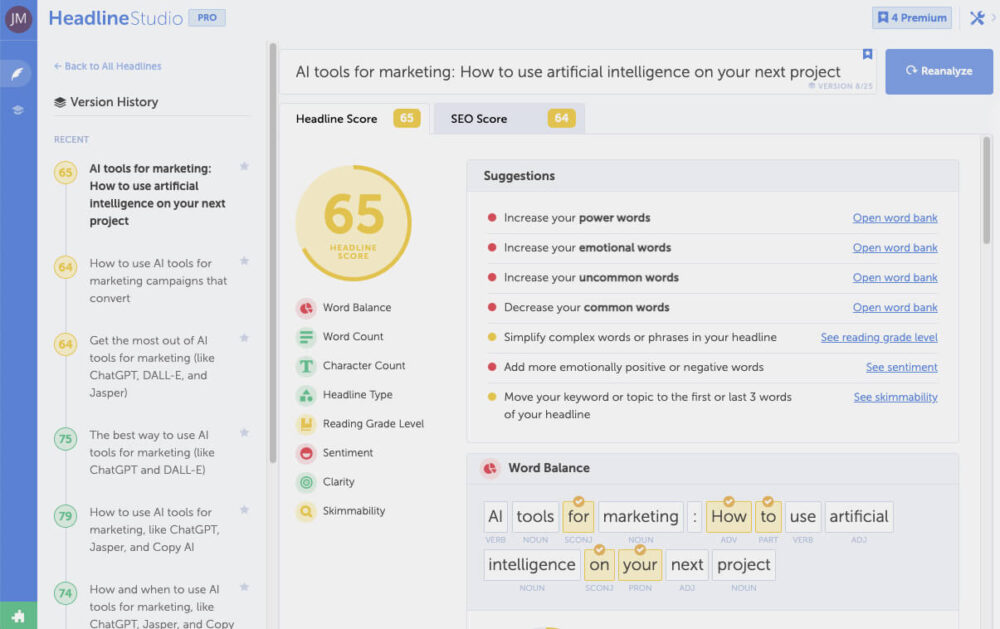
Task: Select the Clarity target icon
Action: (303, 481)
